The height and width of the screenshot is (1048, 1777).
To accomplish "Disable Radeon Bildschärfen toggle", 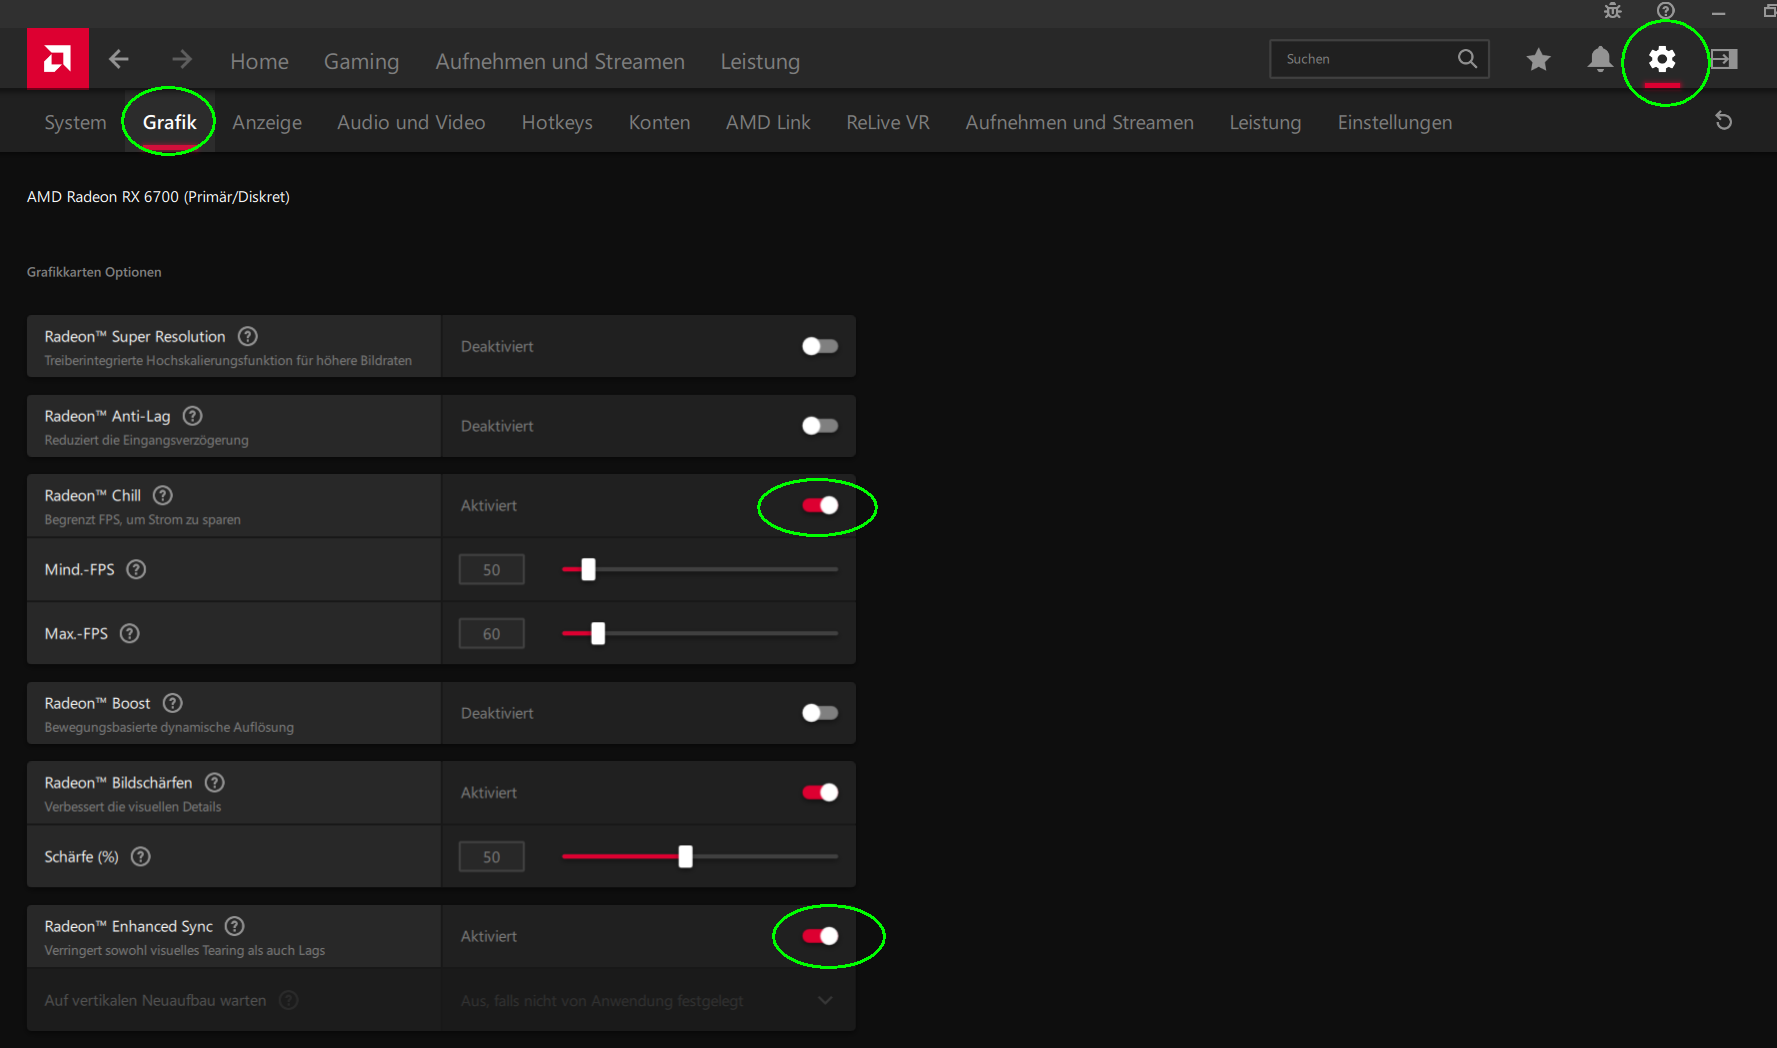I will tap(820, 792).
